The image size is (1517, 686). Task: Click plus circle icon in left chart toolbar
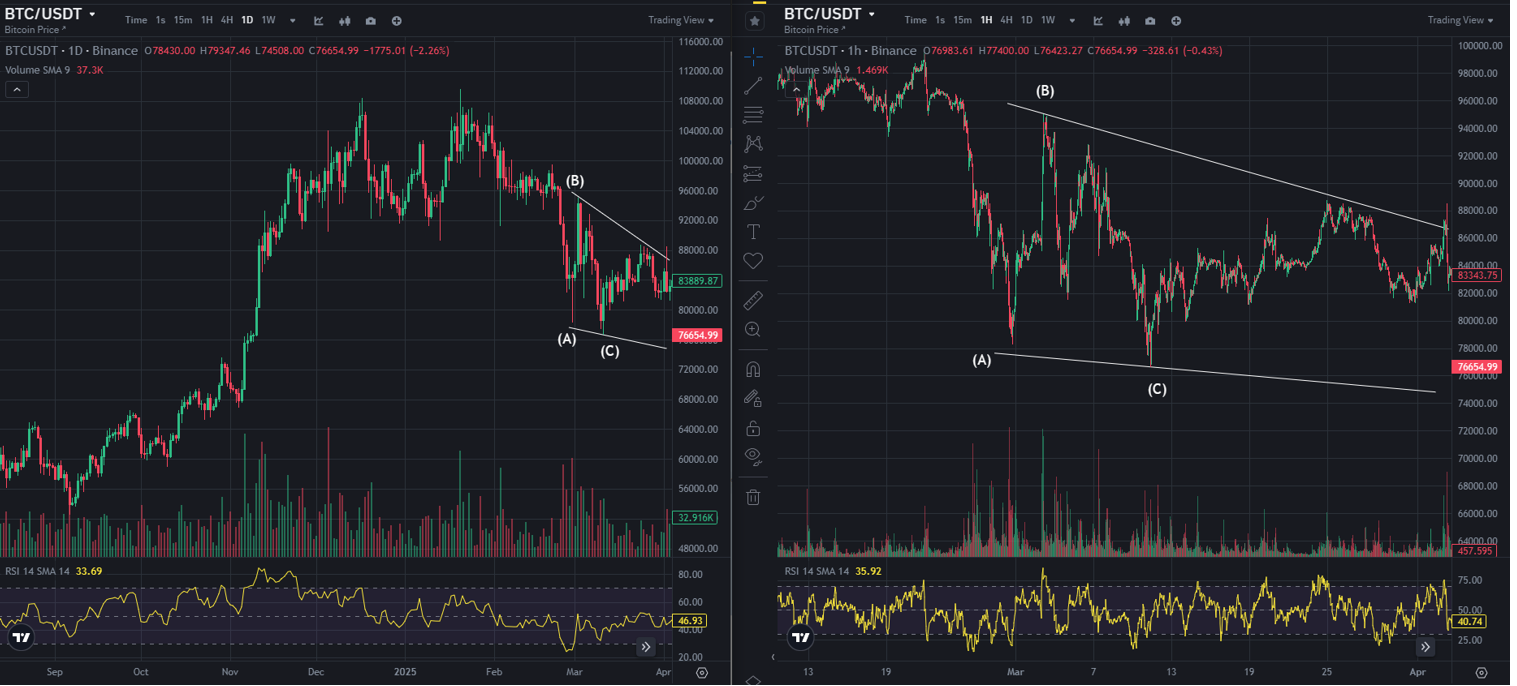tap(397, 20)
